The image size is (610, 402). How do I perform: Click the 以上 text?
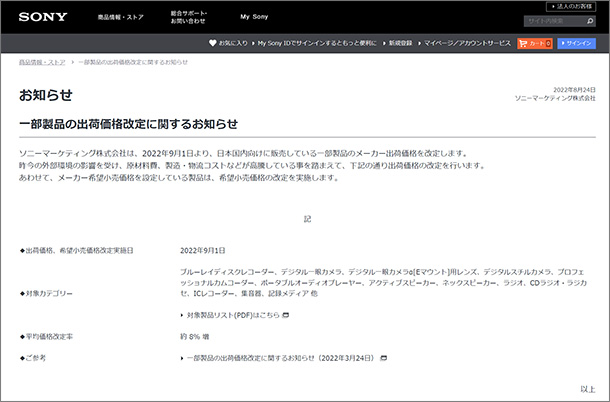point(588,389)
